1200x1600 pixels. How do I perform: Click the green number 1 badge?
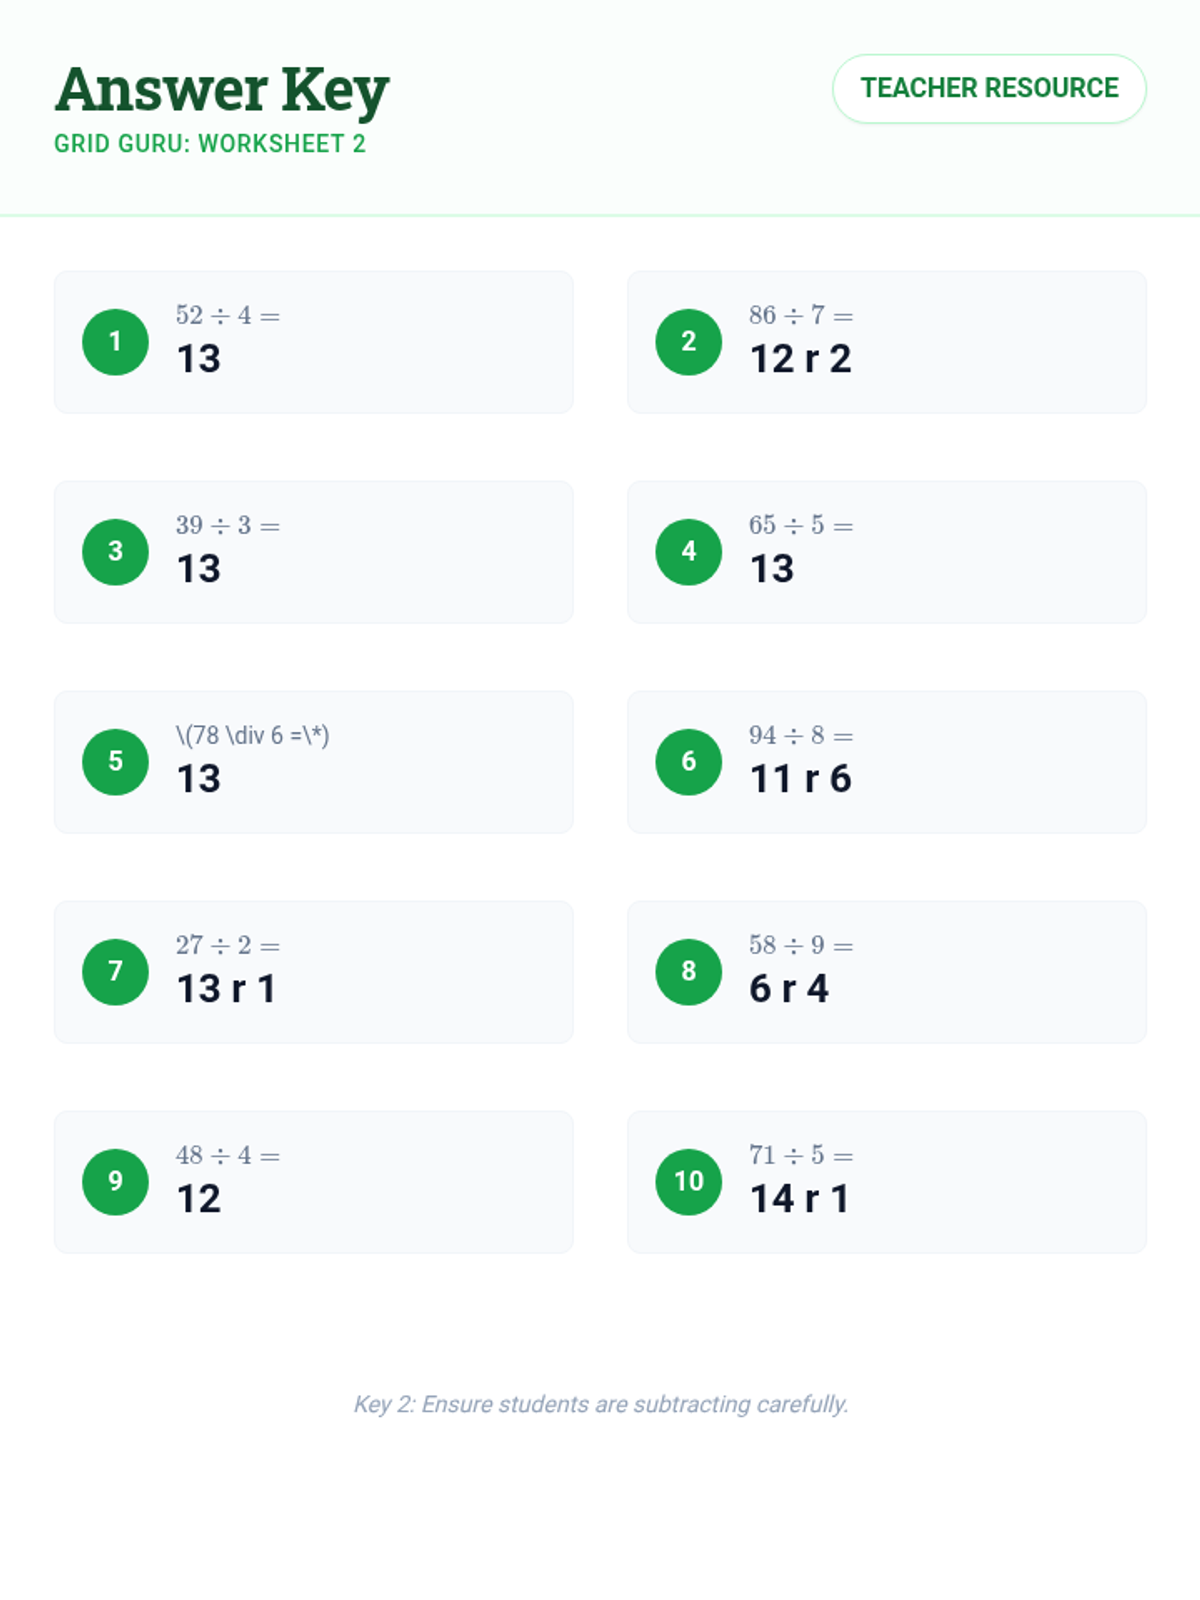pos(115,342)
